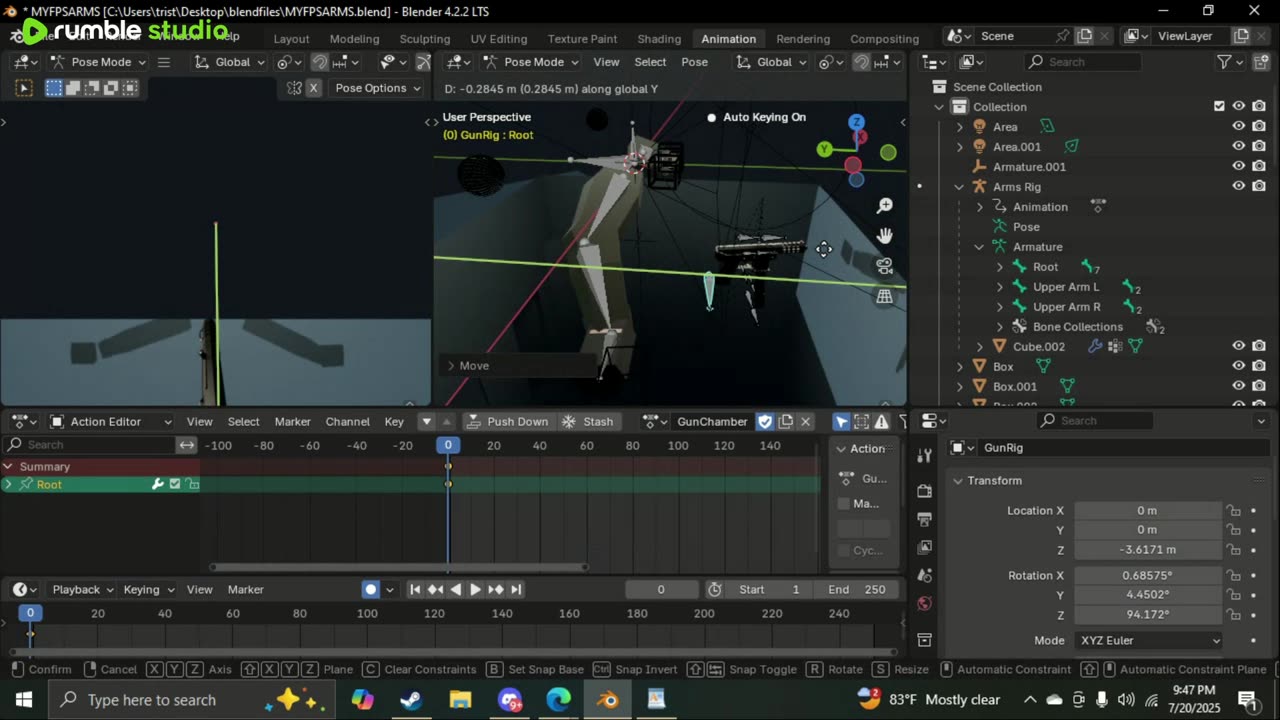Toggle camera view icon in viewport
Image resolution: width=1280 pixels, height=720 pixels.
tap(885, 266)
